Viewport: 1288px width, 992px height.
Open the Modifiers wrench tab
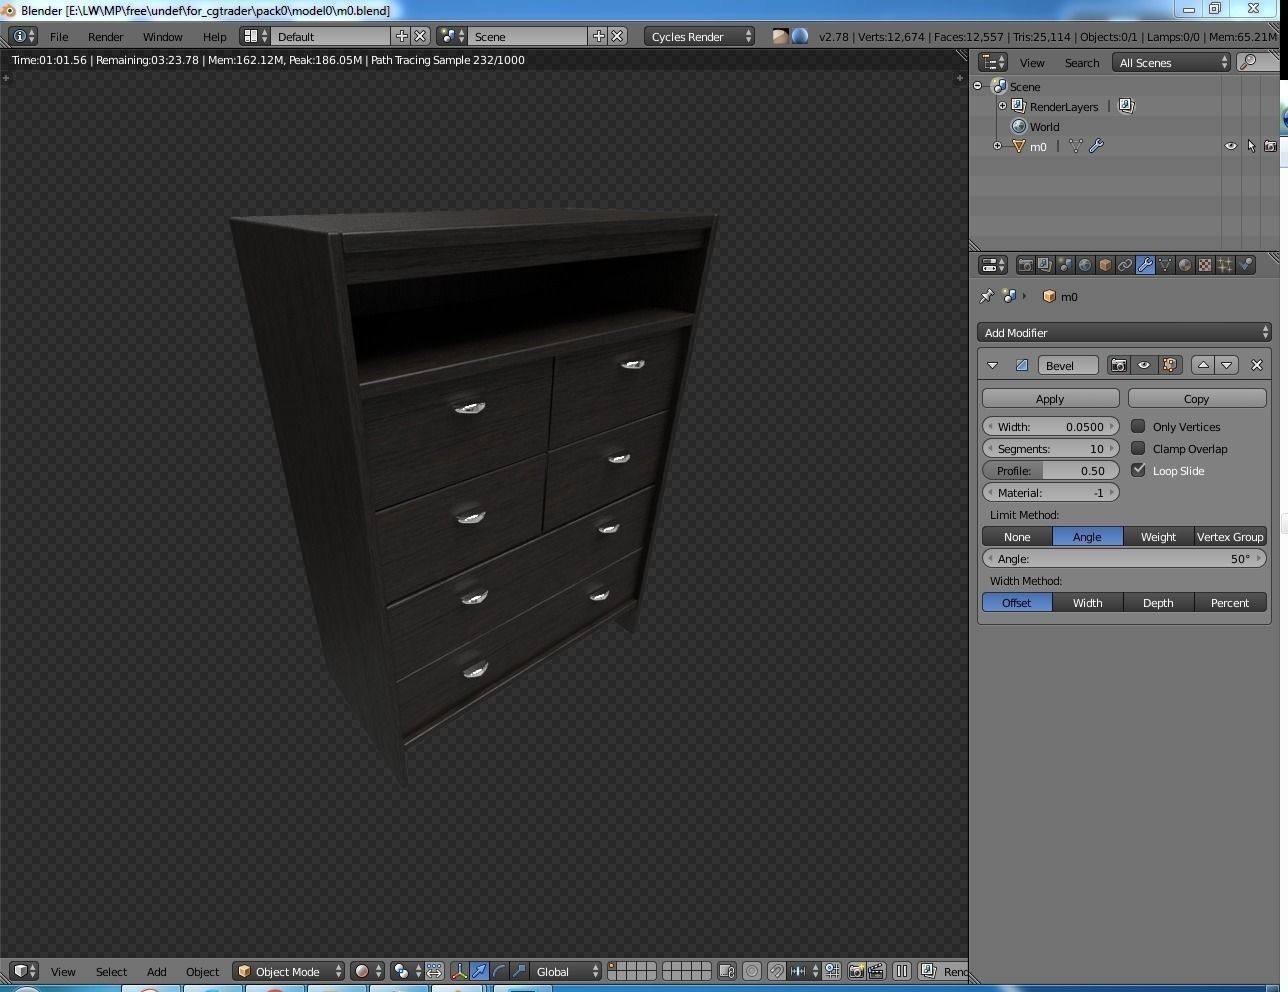tap(1145, 265)
